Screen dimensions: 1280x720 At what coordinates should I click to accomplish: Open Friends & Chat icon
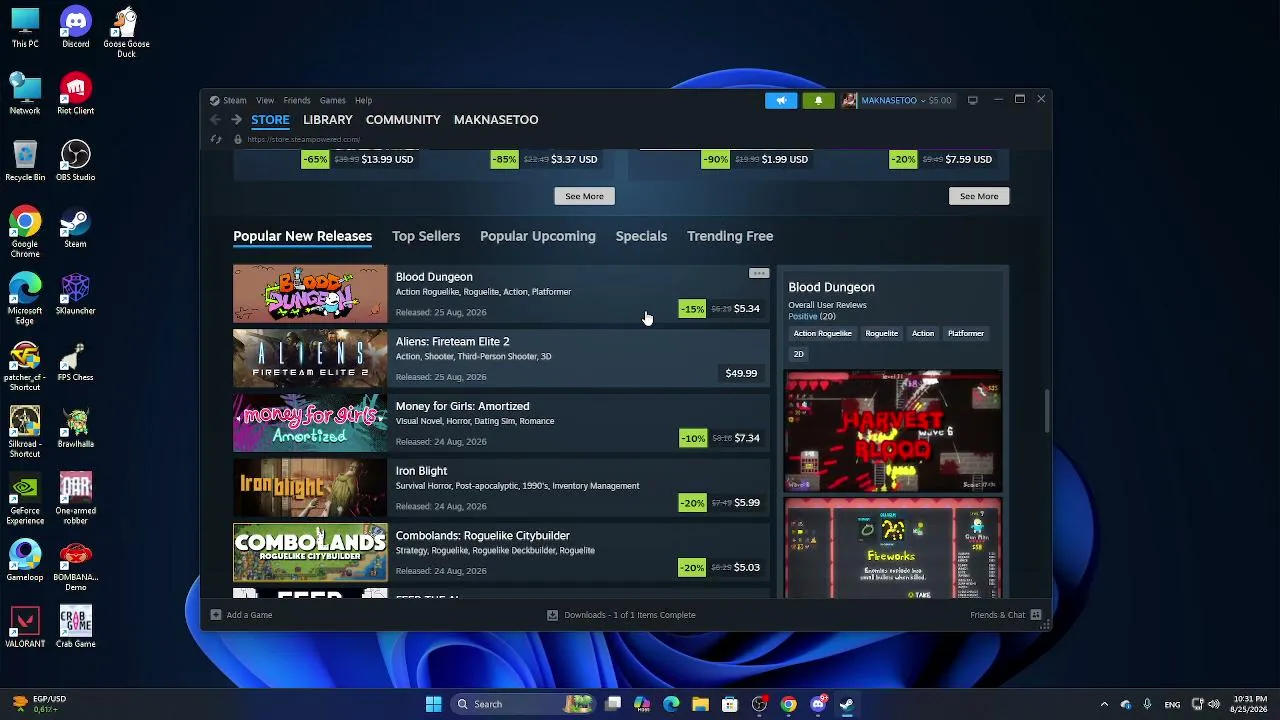click(x=1036, y=615)
